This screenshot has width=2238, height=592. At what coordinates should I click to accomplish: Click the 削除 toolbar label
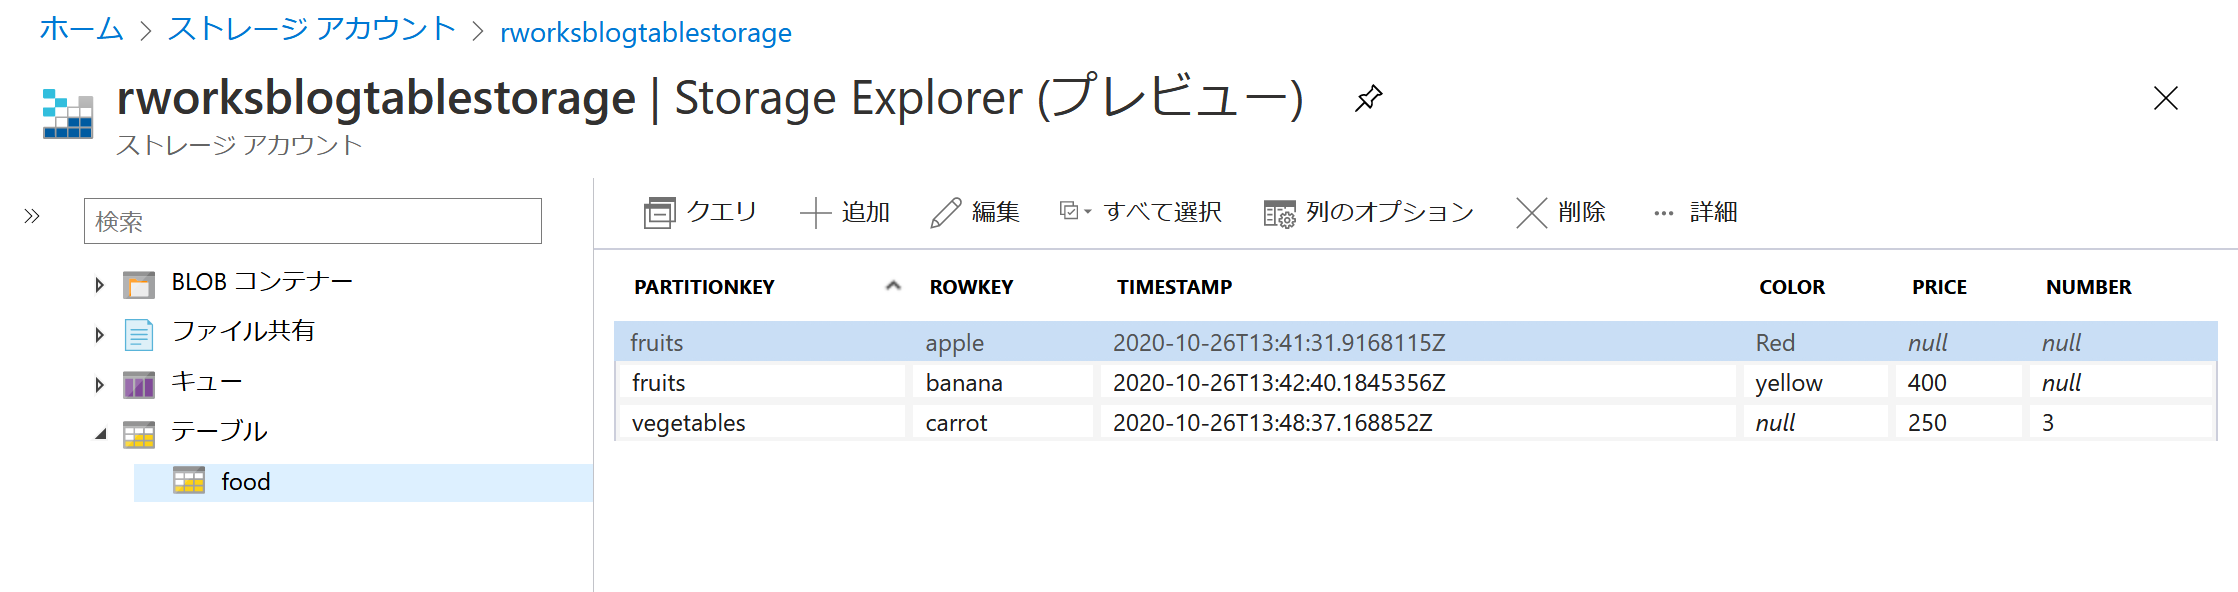[x=1582, y=212]
